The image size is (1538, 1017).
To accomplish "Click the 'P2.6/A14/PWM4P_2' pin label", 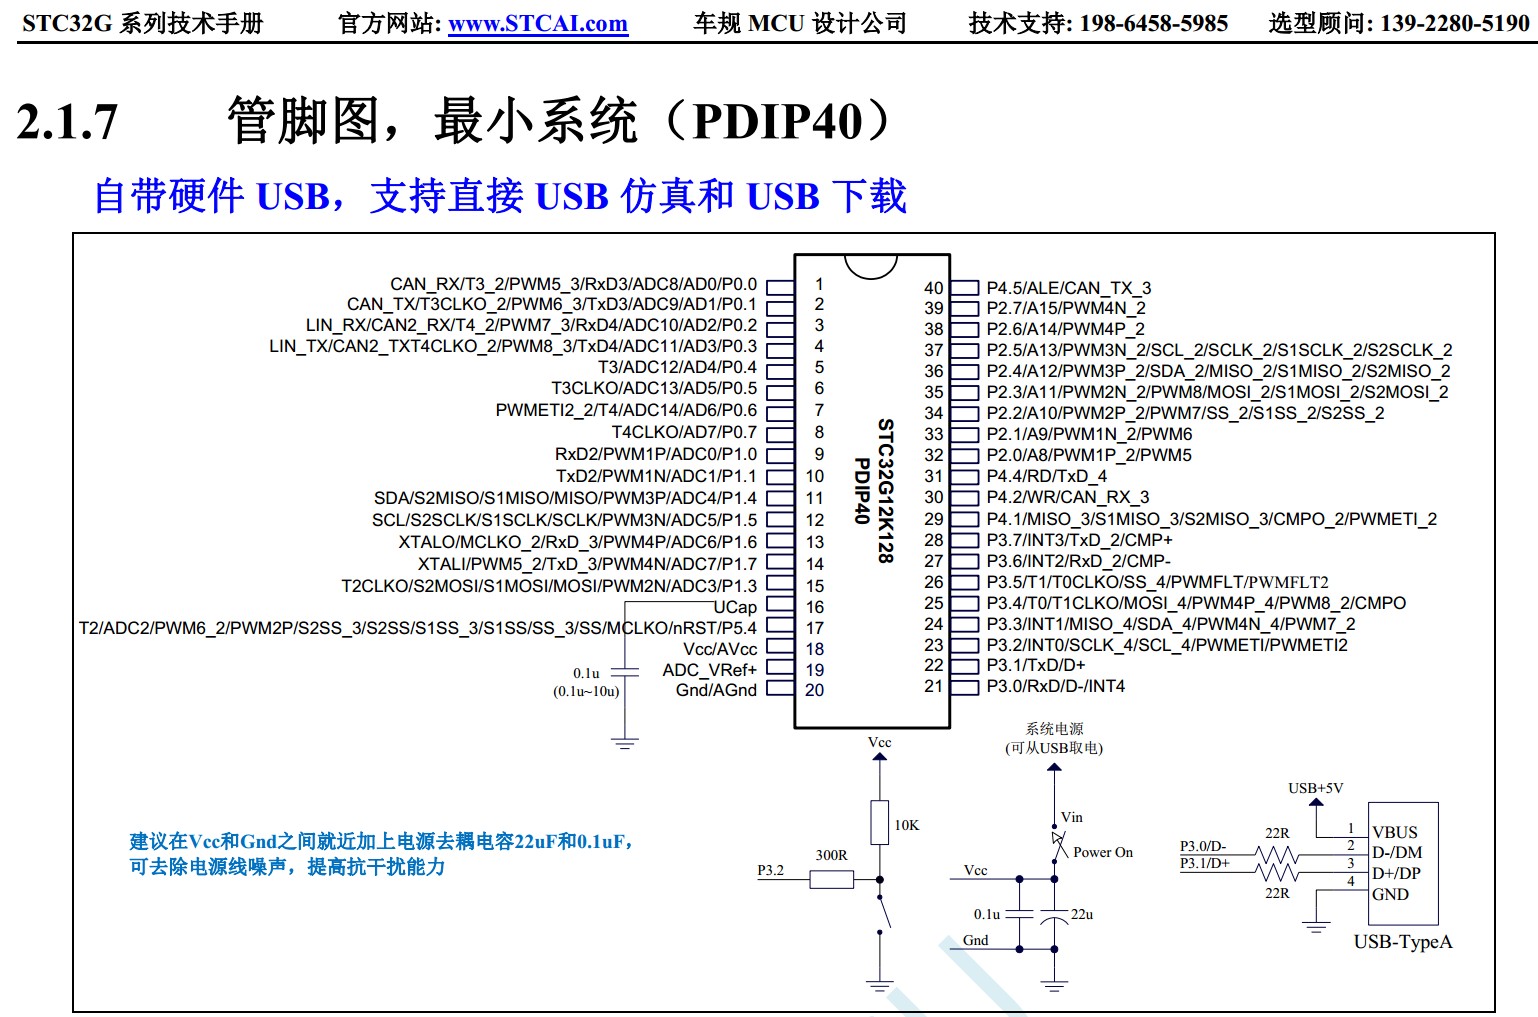I will point(1066,329).
